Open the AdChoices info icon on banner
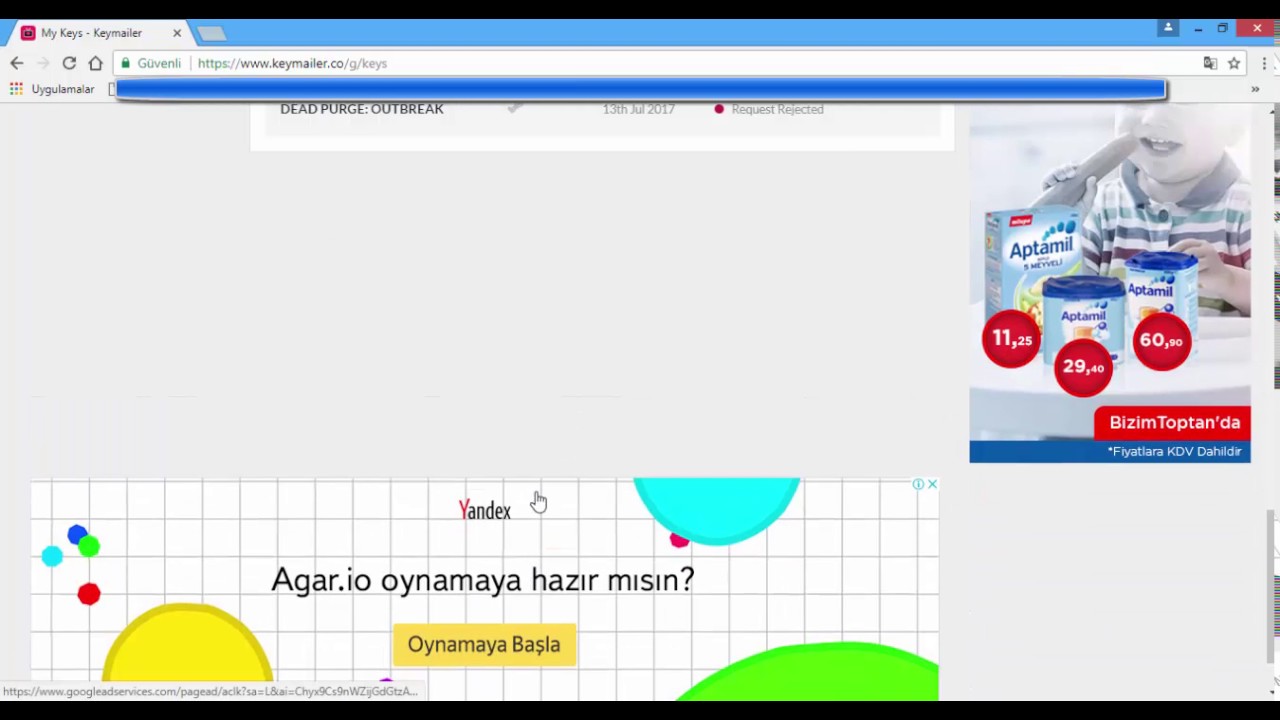 click(x=918, y=484)
